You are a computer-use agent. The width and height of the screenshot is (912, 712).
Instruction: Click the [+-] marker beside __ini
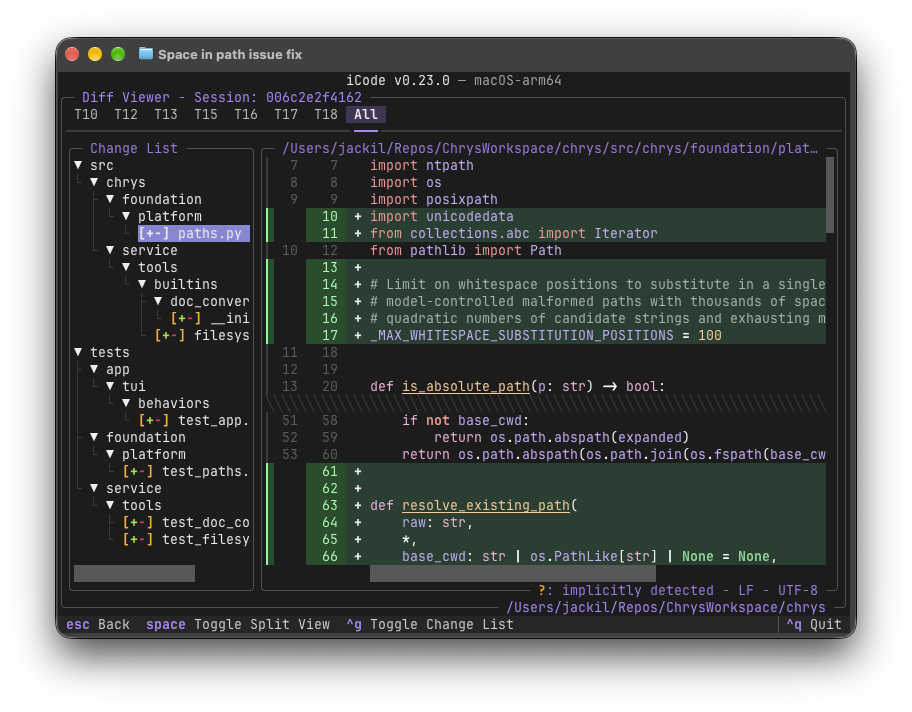coord(186,318)
